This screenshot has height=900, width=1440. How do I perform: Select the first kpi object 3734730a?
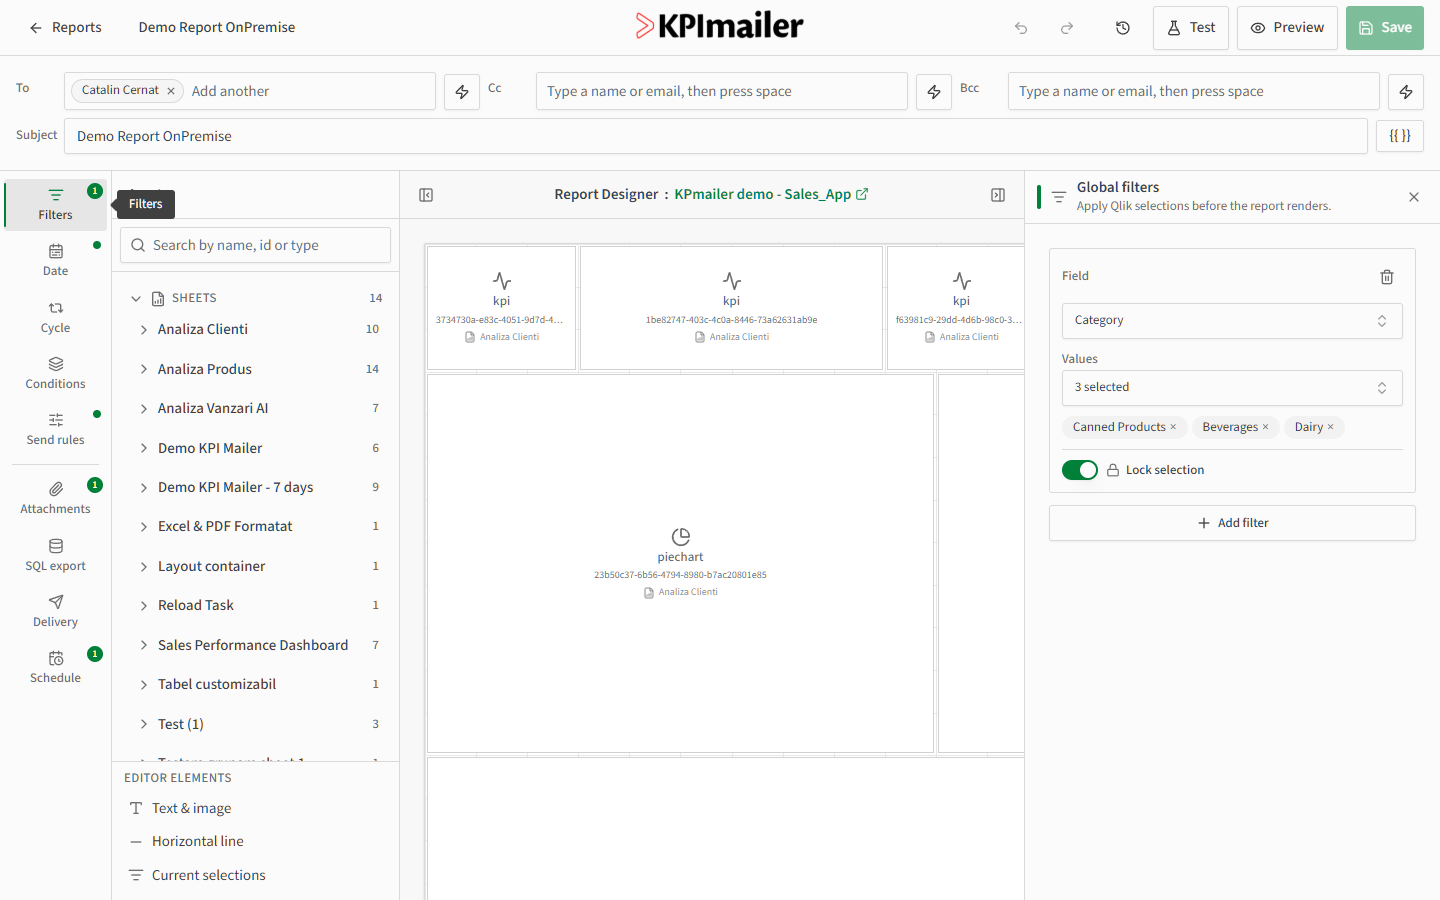[x=501, y=308]
